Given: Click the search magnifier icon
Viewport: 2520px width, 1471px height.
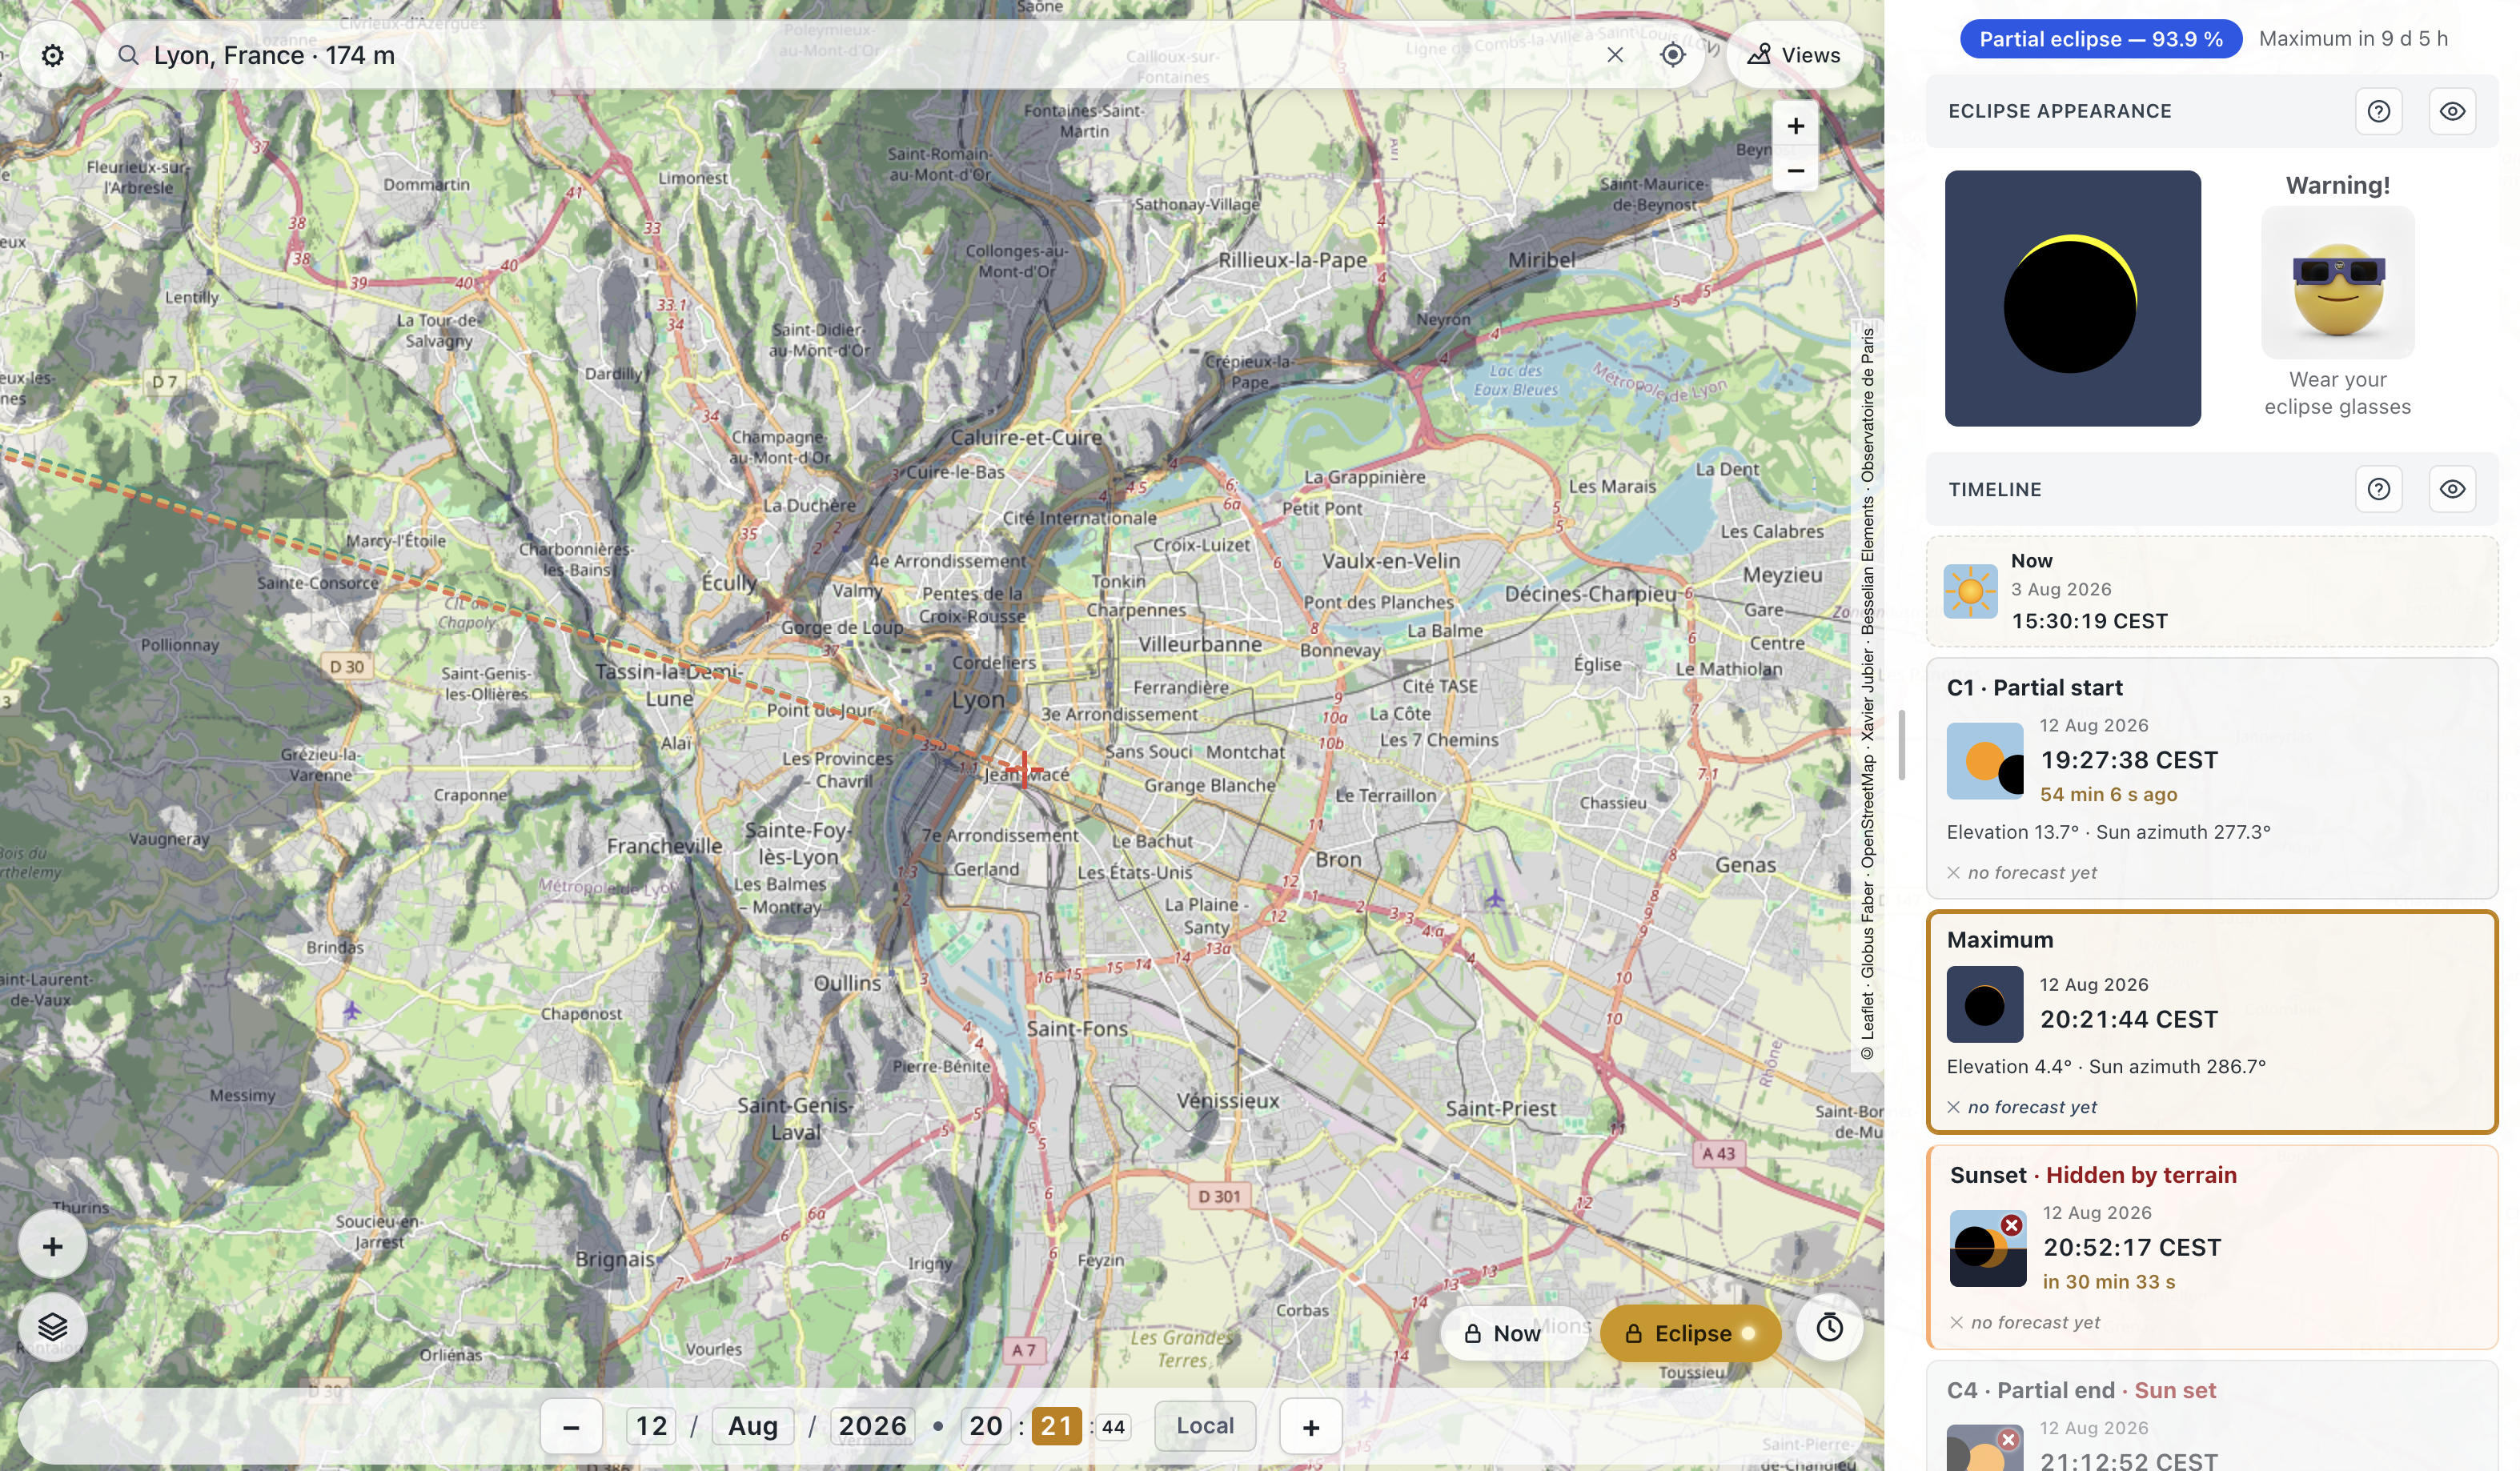Looking at the screenshot, I should (128, 55).
